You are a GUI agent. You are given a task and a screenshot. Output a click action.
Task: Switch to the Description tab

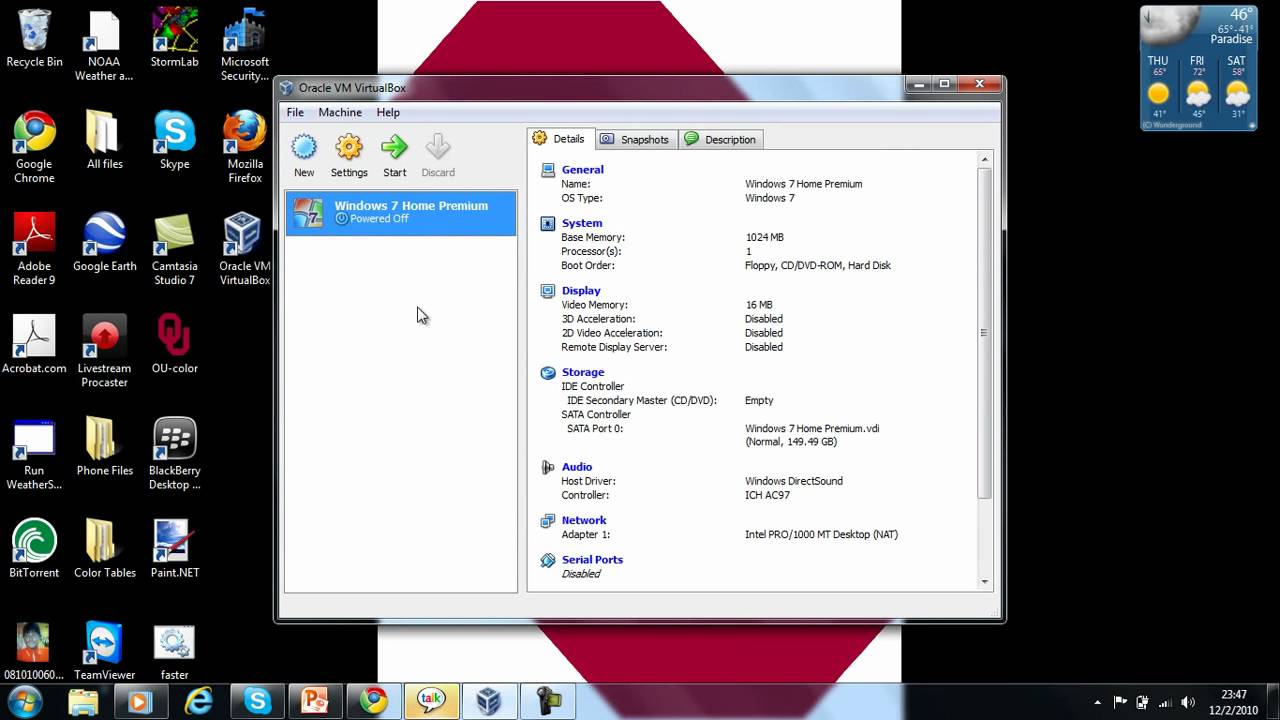[722, 139]
